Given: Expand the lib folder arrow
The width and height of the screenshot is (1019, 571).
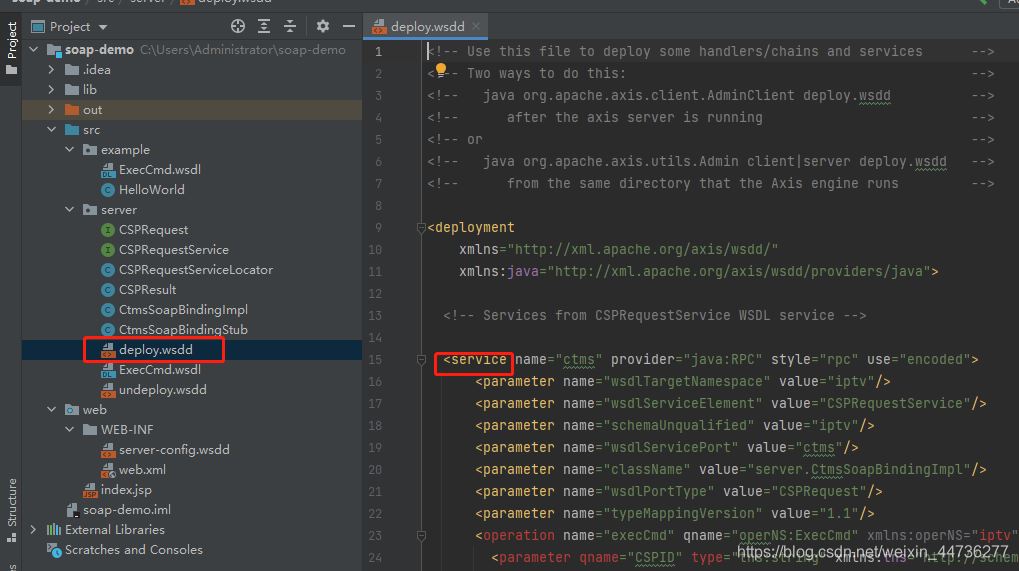Looking at the screenshot, I should pos(52,90).
